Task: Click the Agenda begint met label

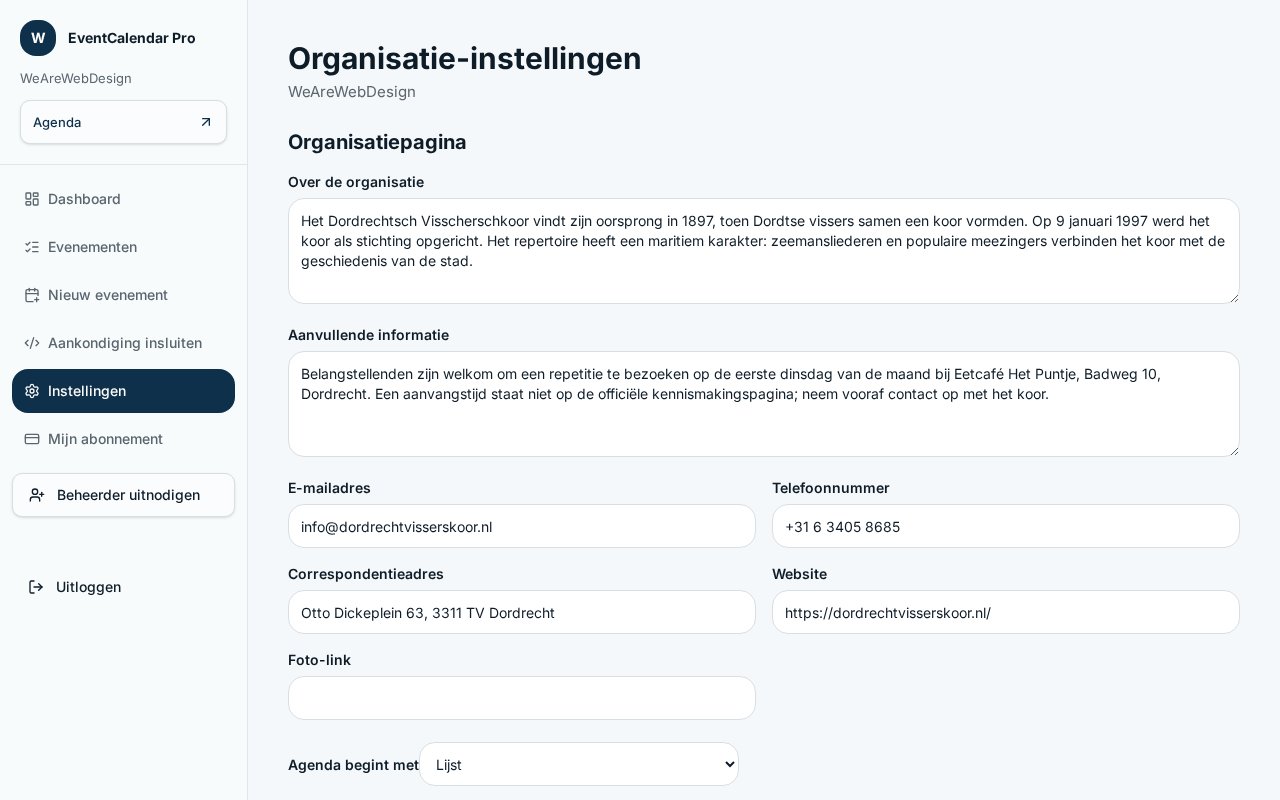Action: [x=353, y=765]
